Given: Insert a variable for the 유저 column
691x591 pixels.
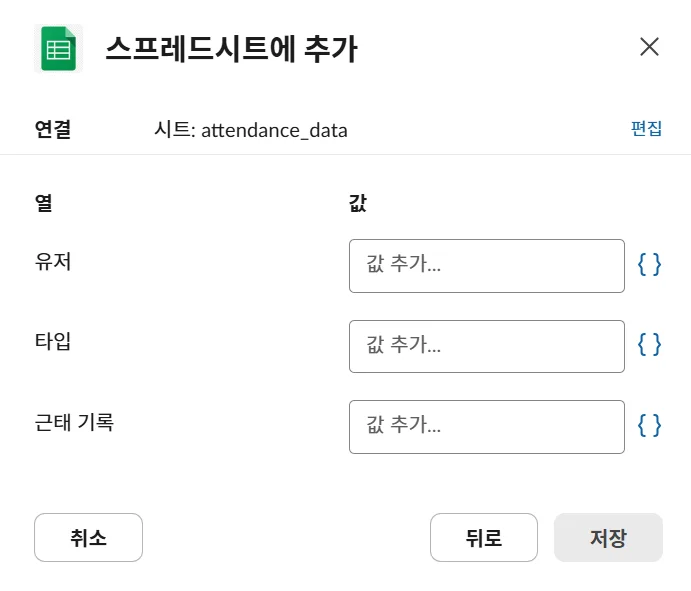Looking at the screenshot, I should pyautogui.click(x=649, y=265).
